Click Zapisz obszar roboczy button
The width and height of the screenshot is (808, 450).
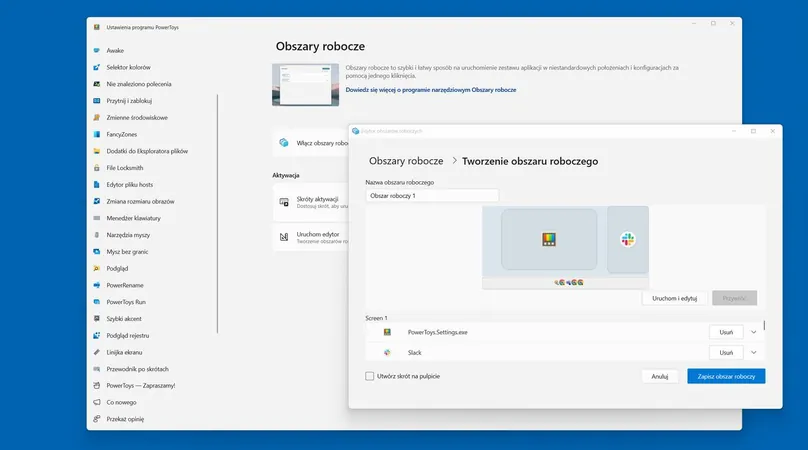(726, 376)
